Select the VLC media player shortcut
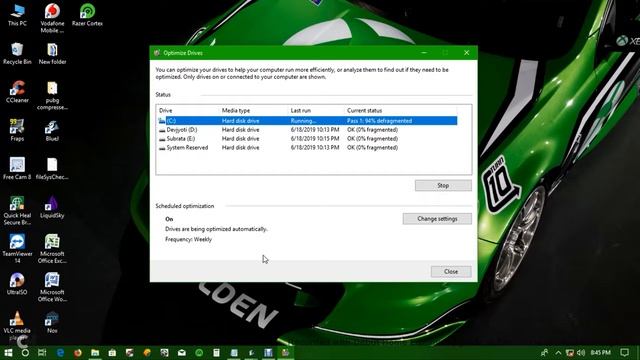640x360 pixels. click(x=17, y=326)
